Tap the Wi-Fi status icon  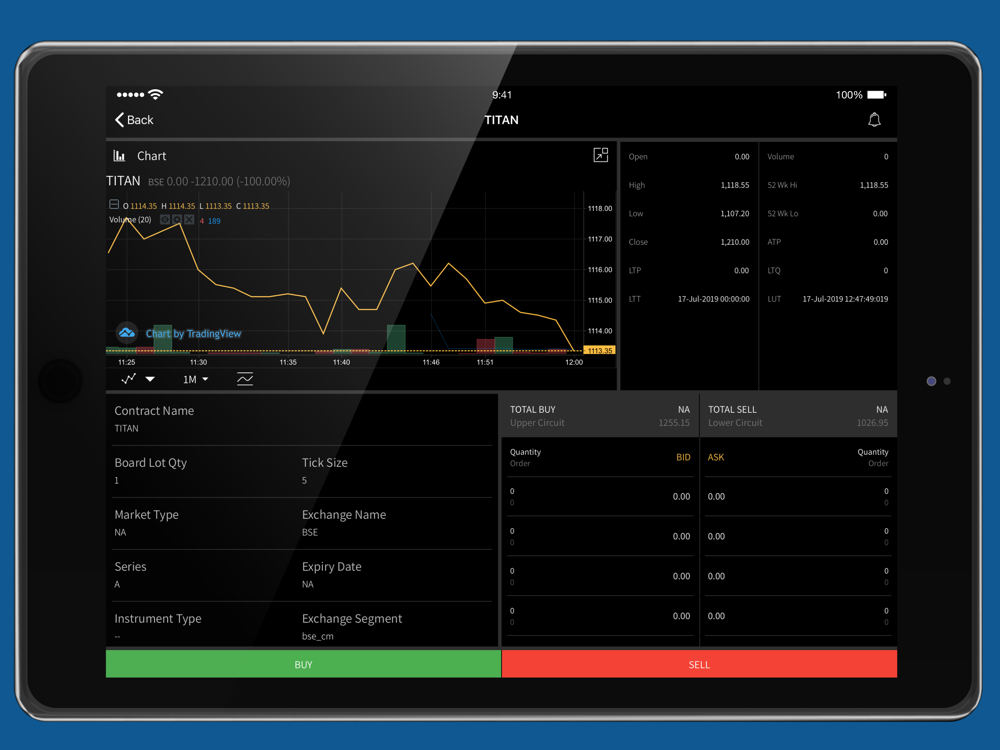156,94
